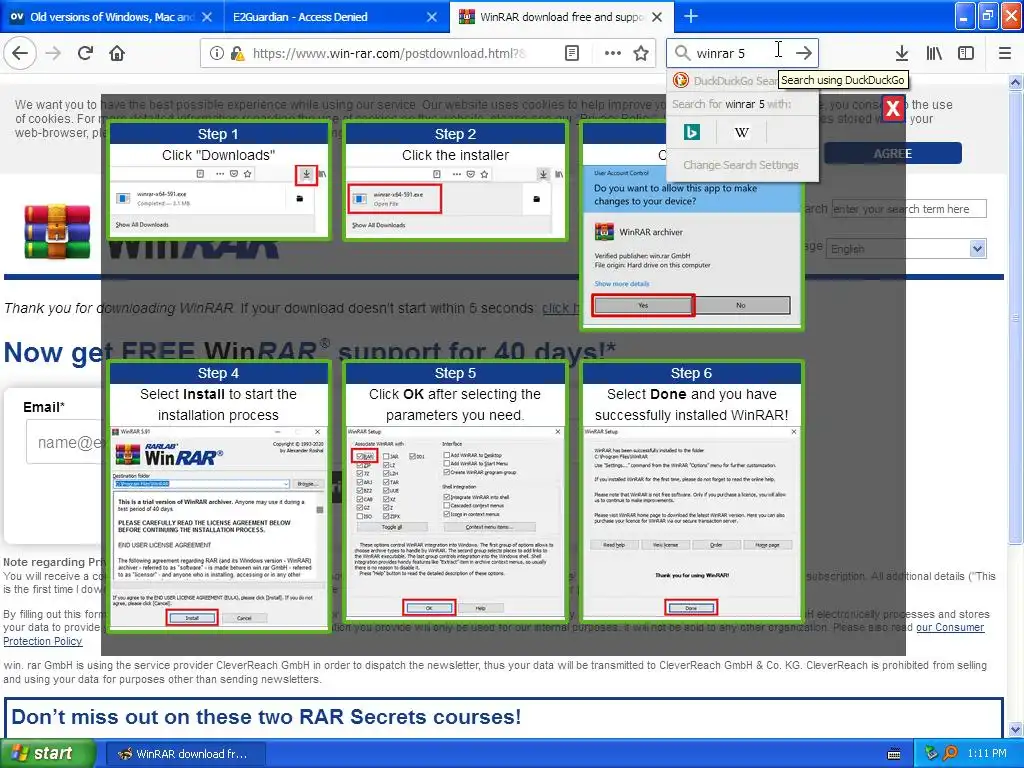This screenshot has height=768, width=1024.
Task: Click the Step 5 parameters screenshot
Action: click(455, 521)
